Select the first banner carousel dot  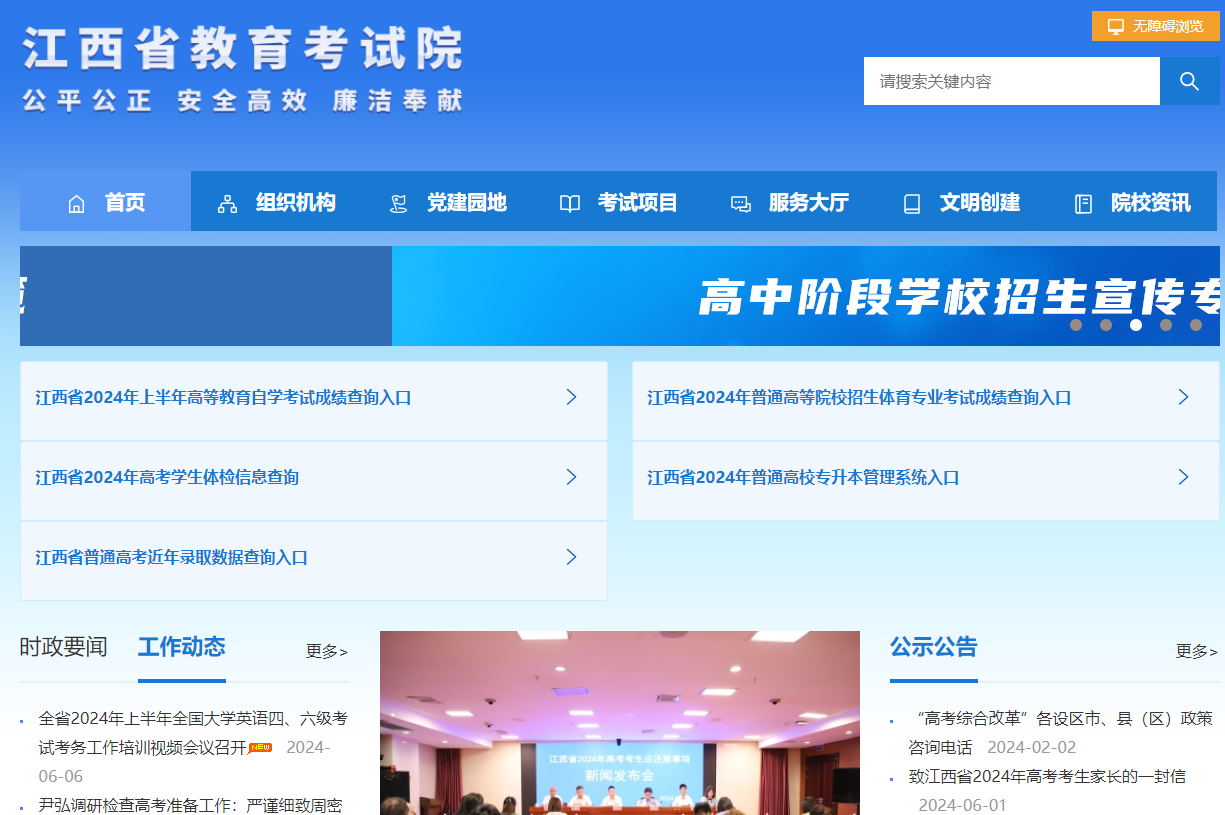click(1076, 325)
